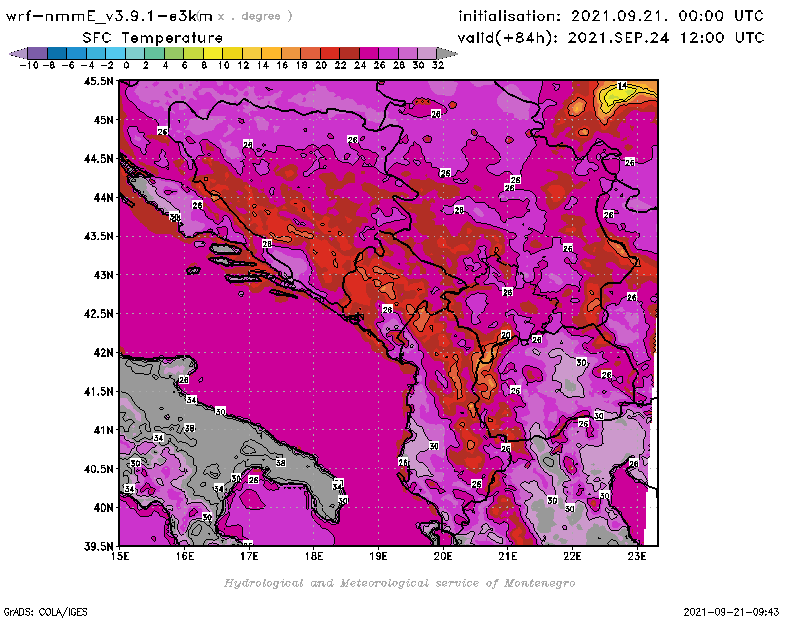Click the yellow swatch between 8 and 10

[x=213, y=53]
